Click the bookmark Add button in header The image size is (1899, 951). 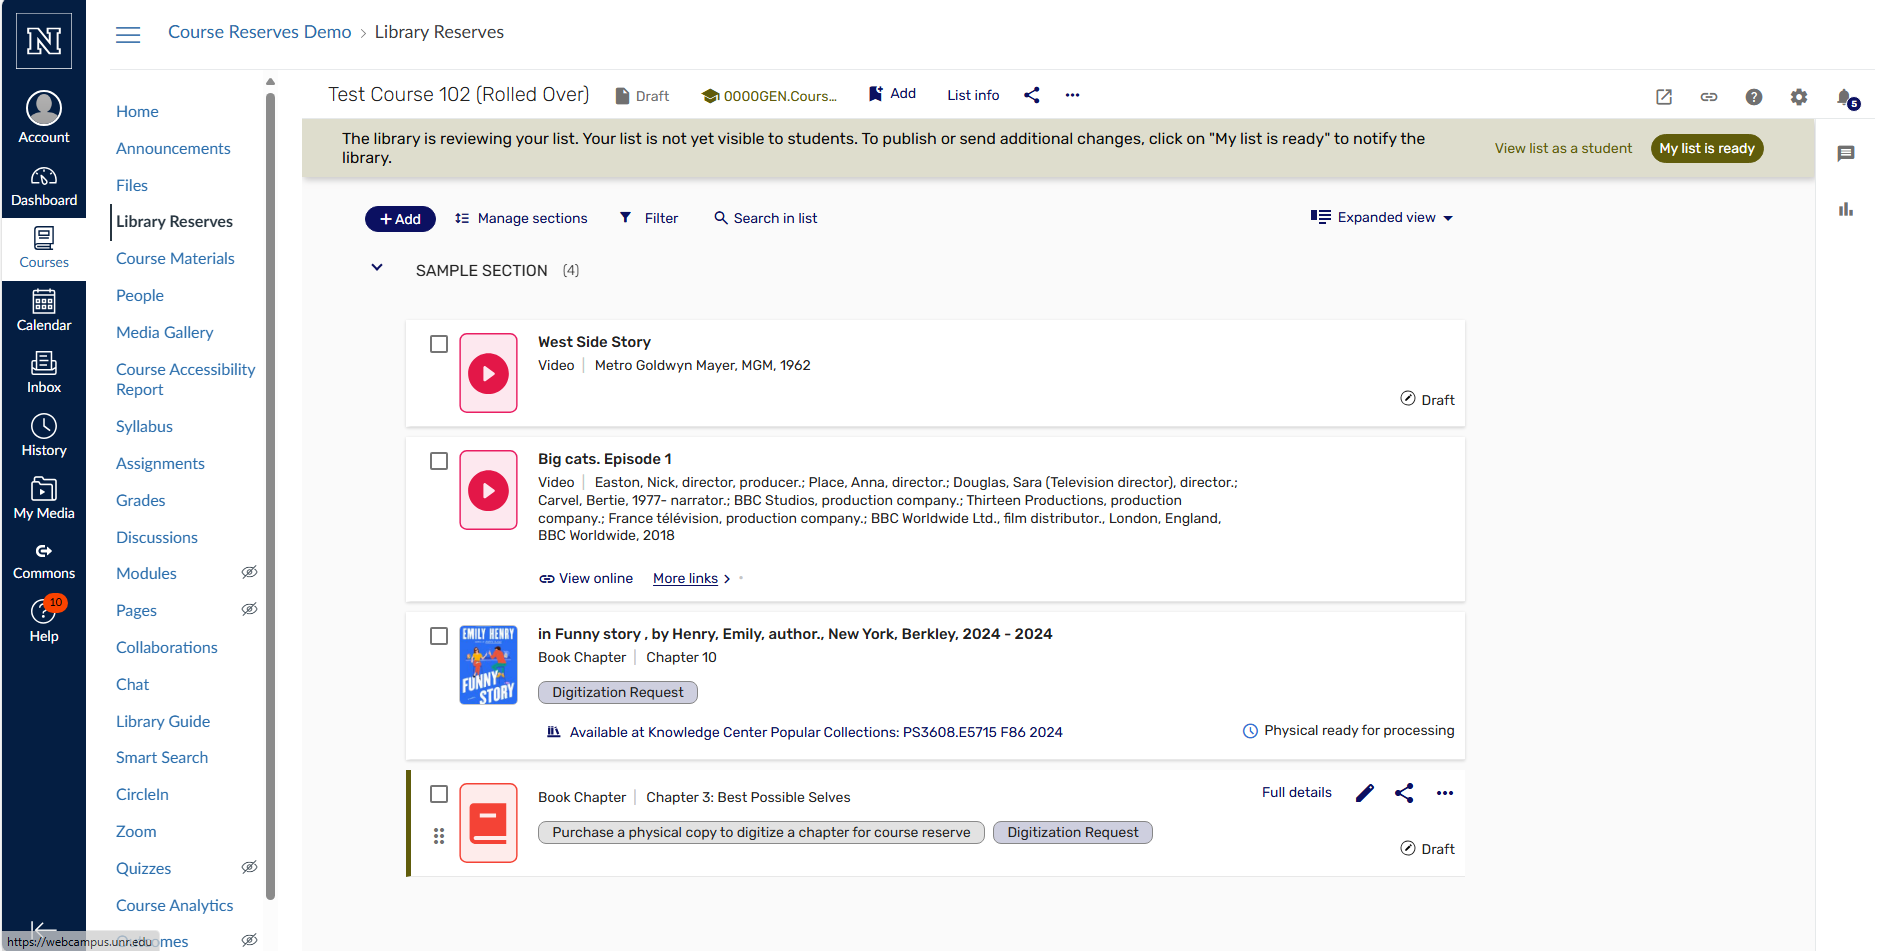pos(892,93)
